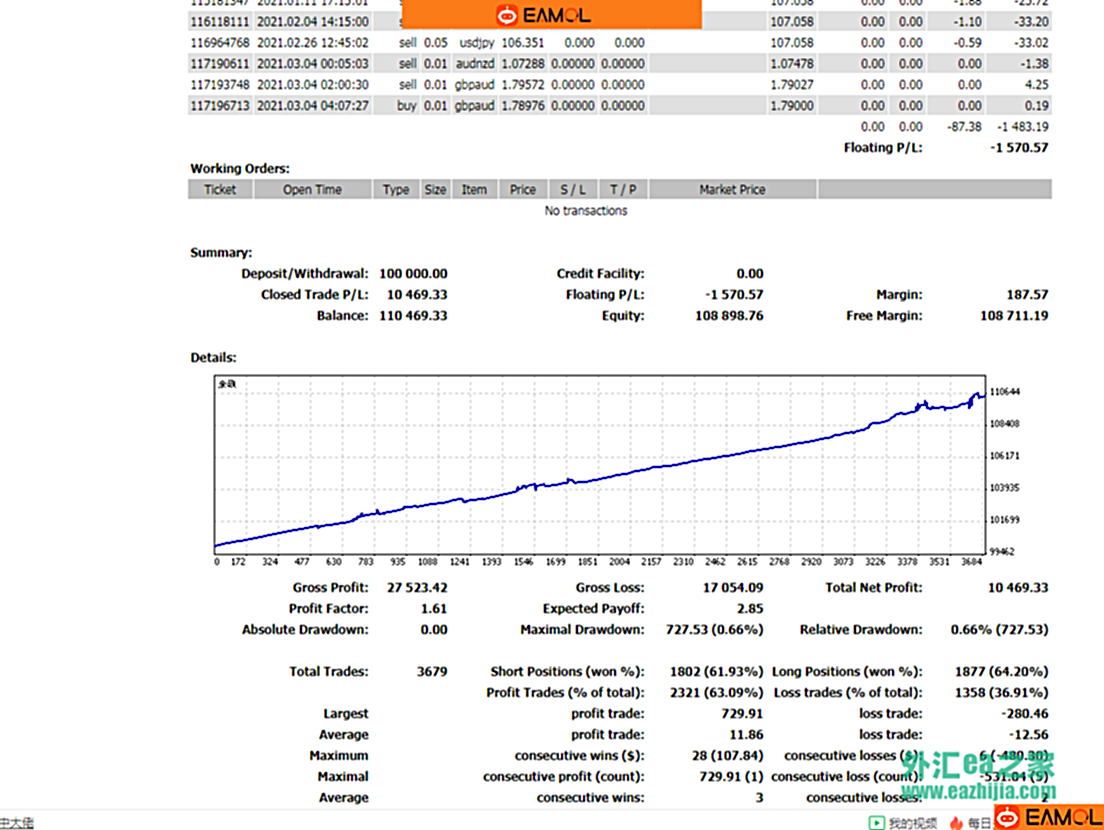Click the Closed Trade P/L value
The image size is (1104, 830).
(x=417, y=295)
